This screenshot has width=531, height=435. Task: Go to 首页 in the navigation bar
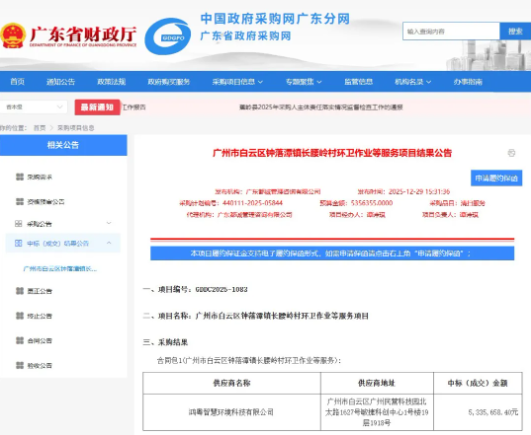pyautogui.click(x=17, y=82)
